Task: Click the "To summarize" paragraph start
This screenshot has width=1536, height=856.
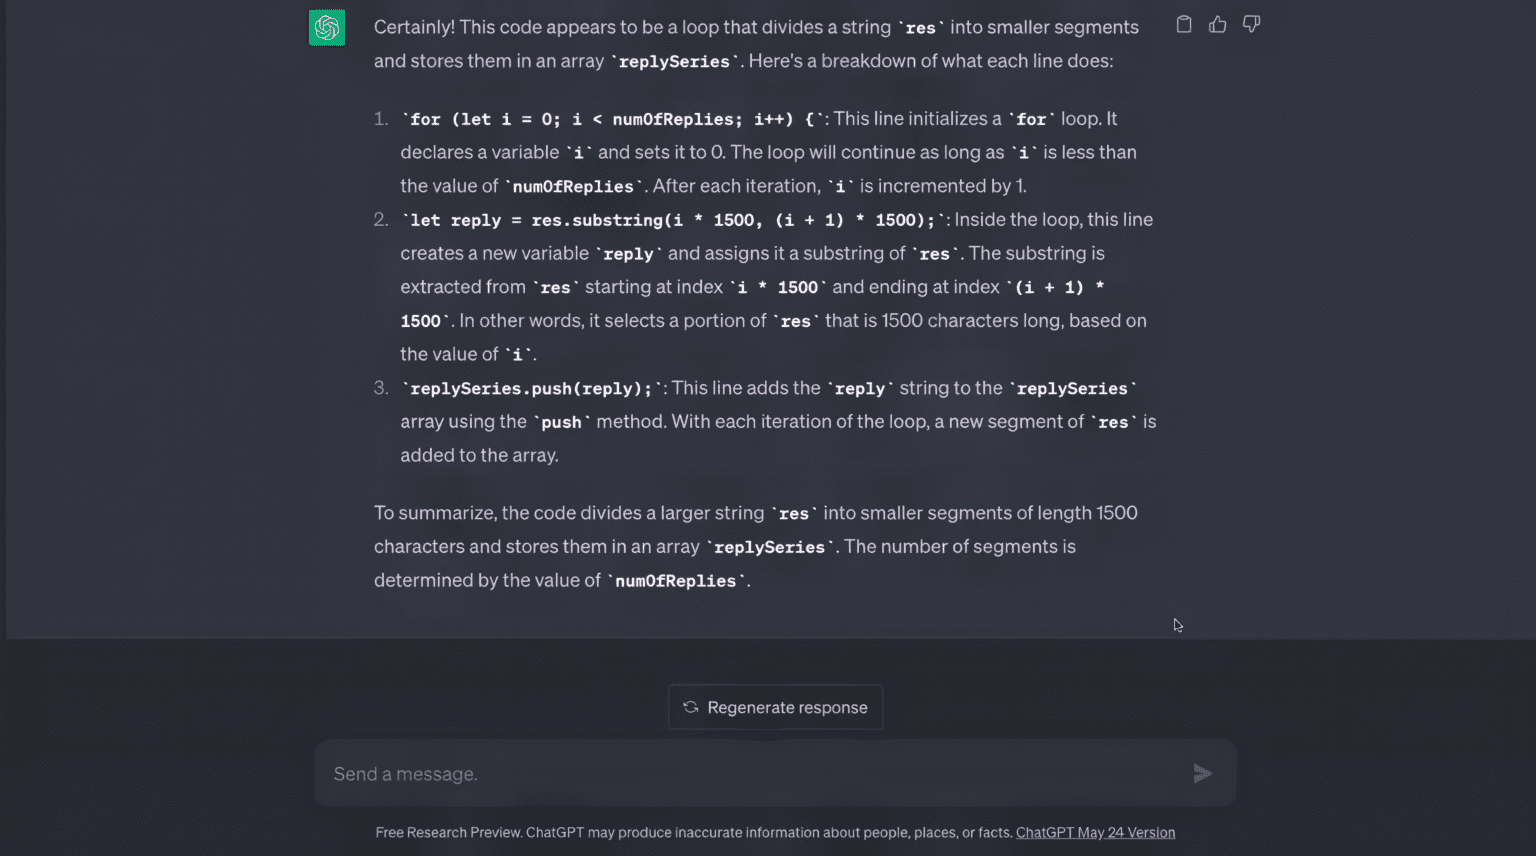Action: point(434,513)
